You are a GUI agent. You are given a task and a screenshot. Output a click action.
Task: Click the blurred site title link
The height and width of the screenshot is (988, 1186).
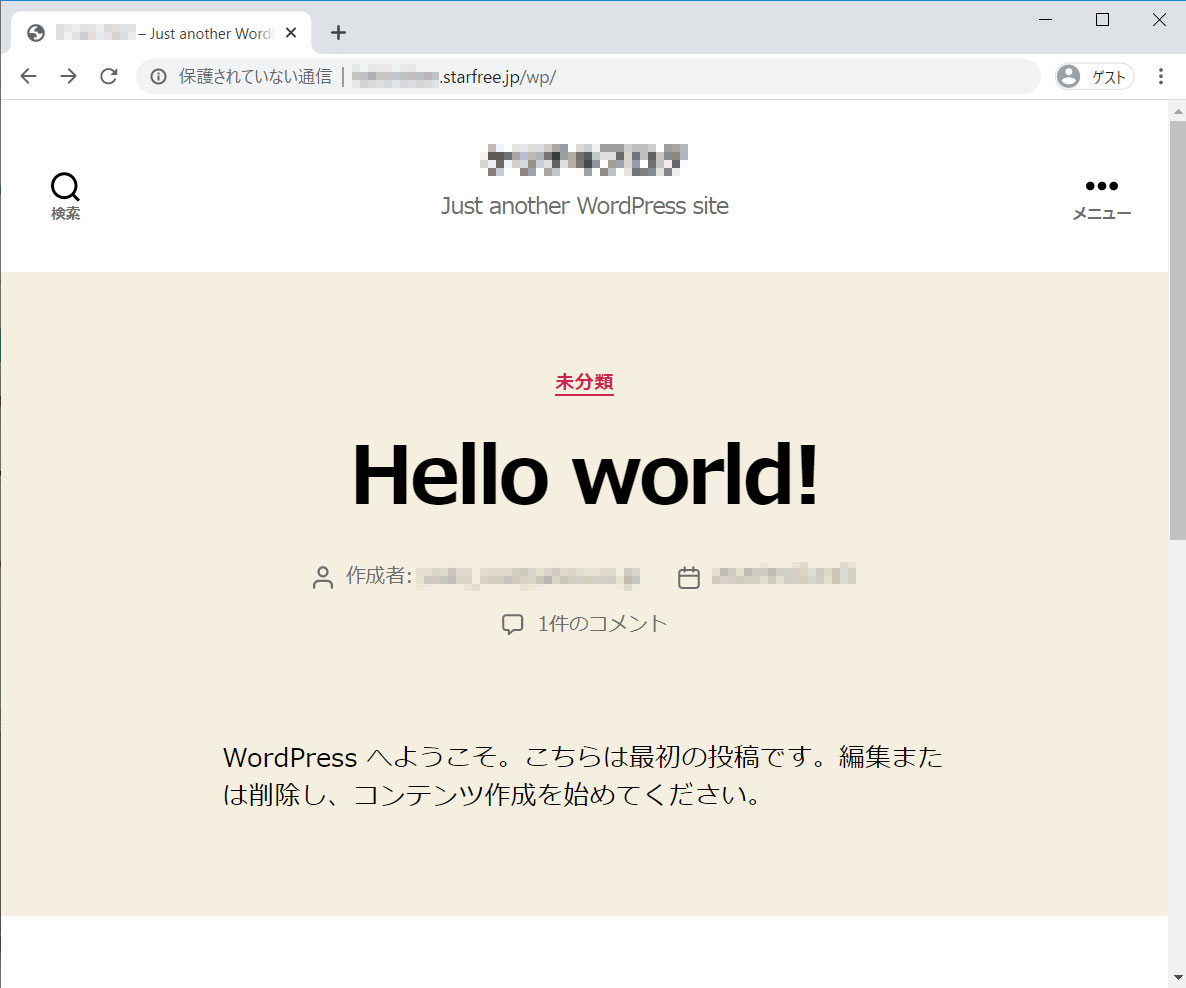tap(584, 160)
